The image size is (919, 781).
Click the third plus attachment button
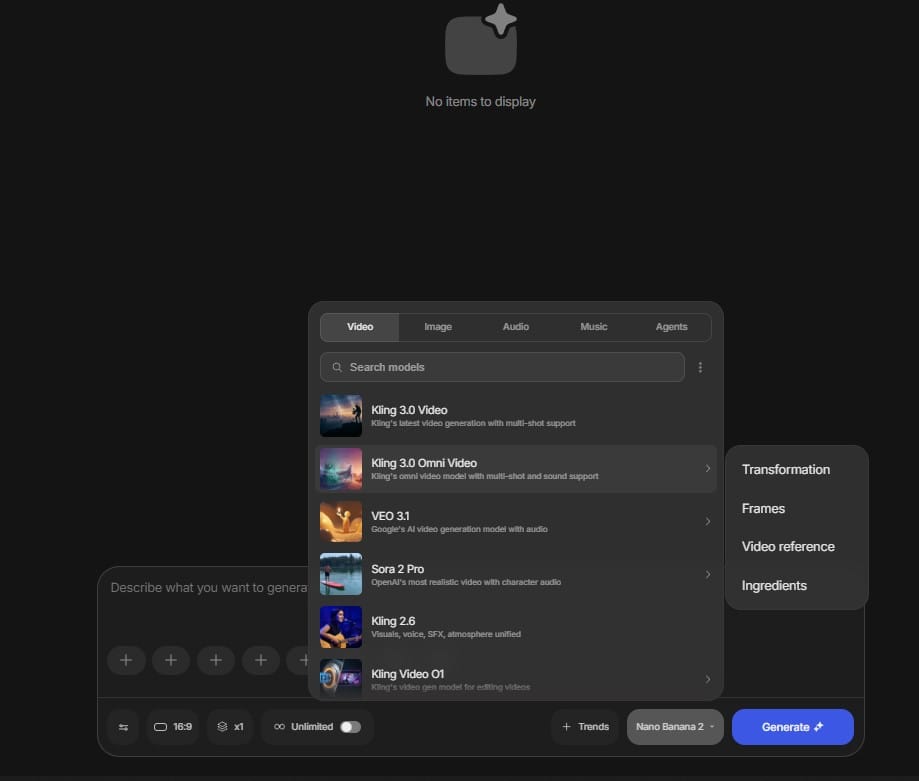(x=216, y=660)
